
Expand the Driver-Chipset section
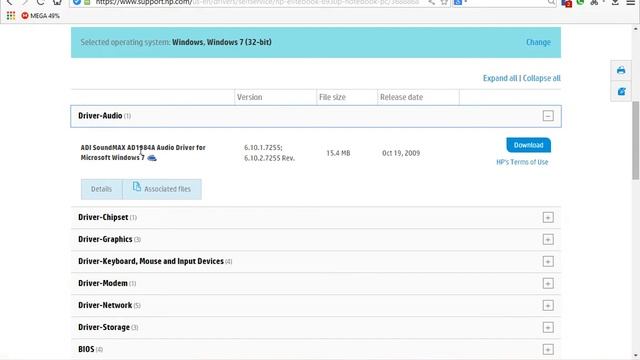tap(548, 217)
